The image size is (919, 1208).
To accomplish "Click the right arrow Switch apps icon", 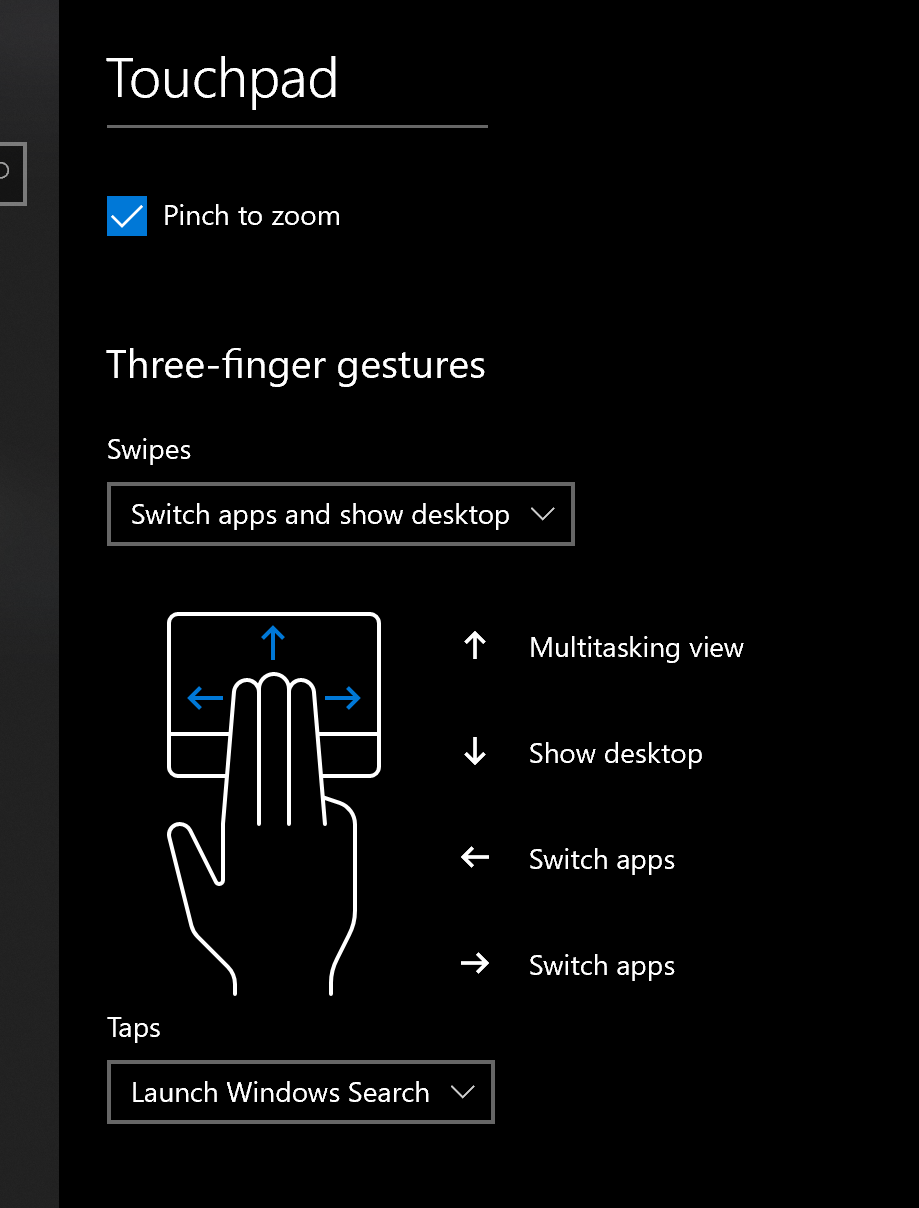I will click(x=475, y=964).
